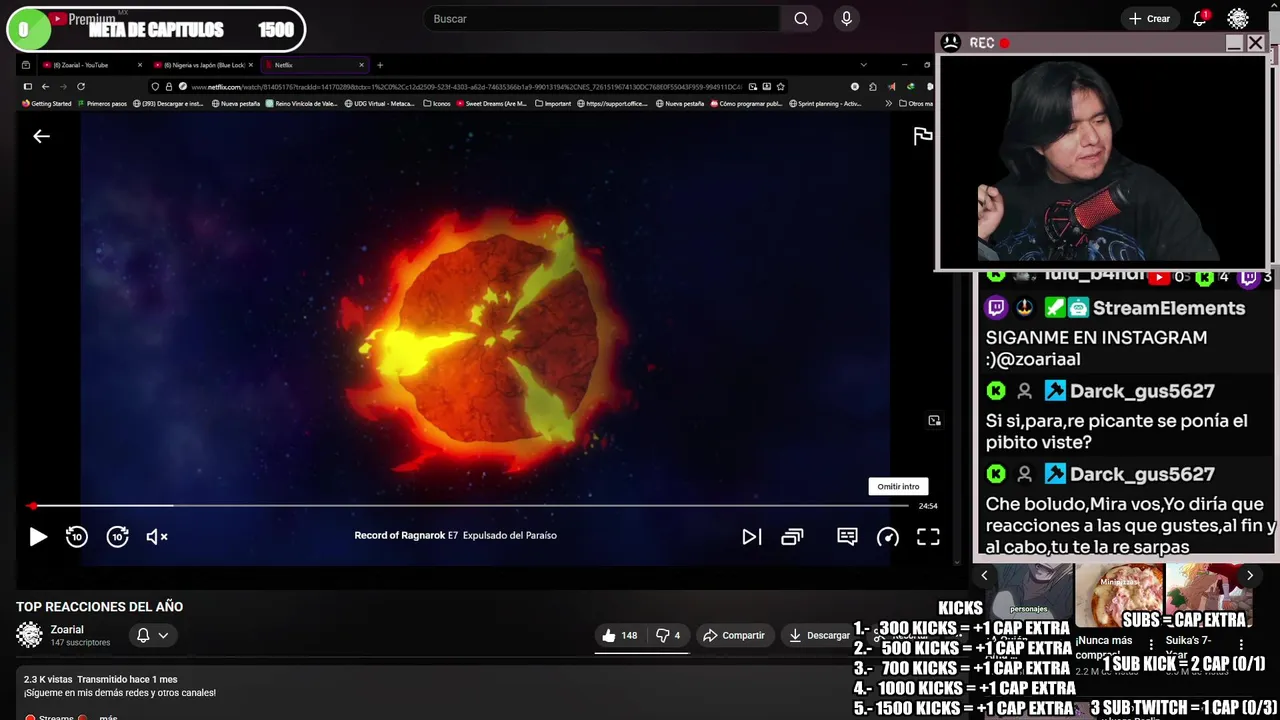
Task: Toggle the browser sidebar icon
Action: [27, 87]
